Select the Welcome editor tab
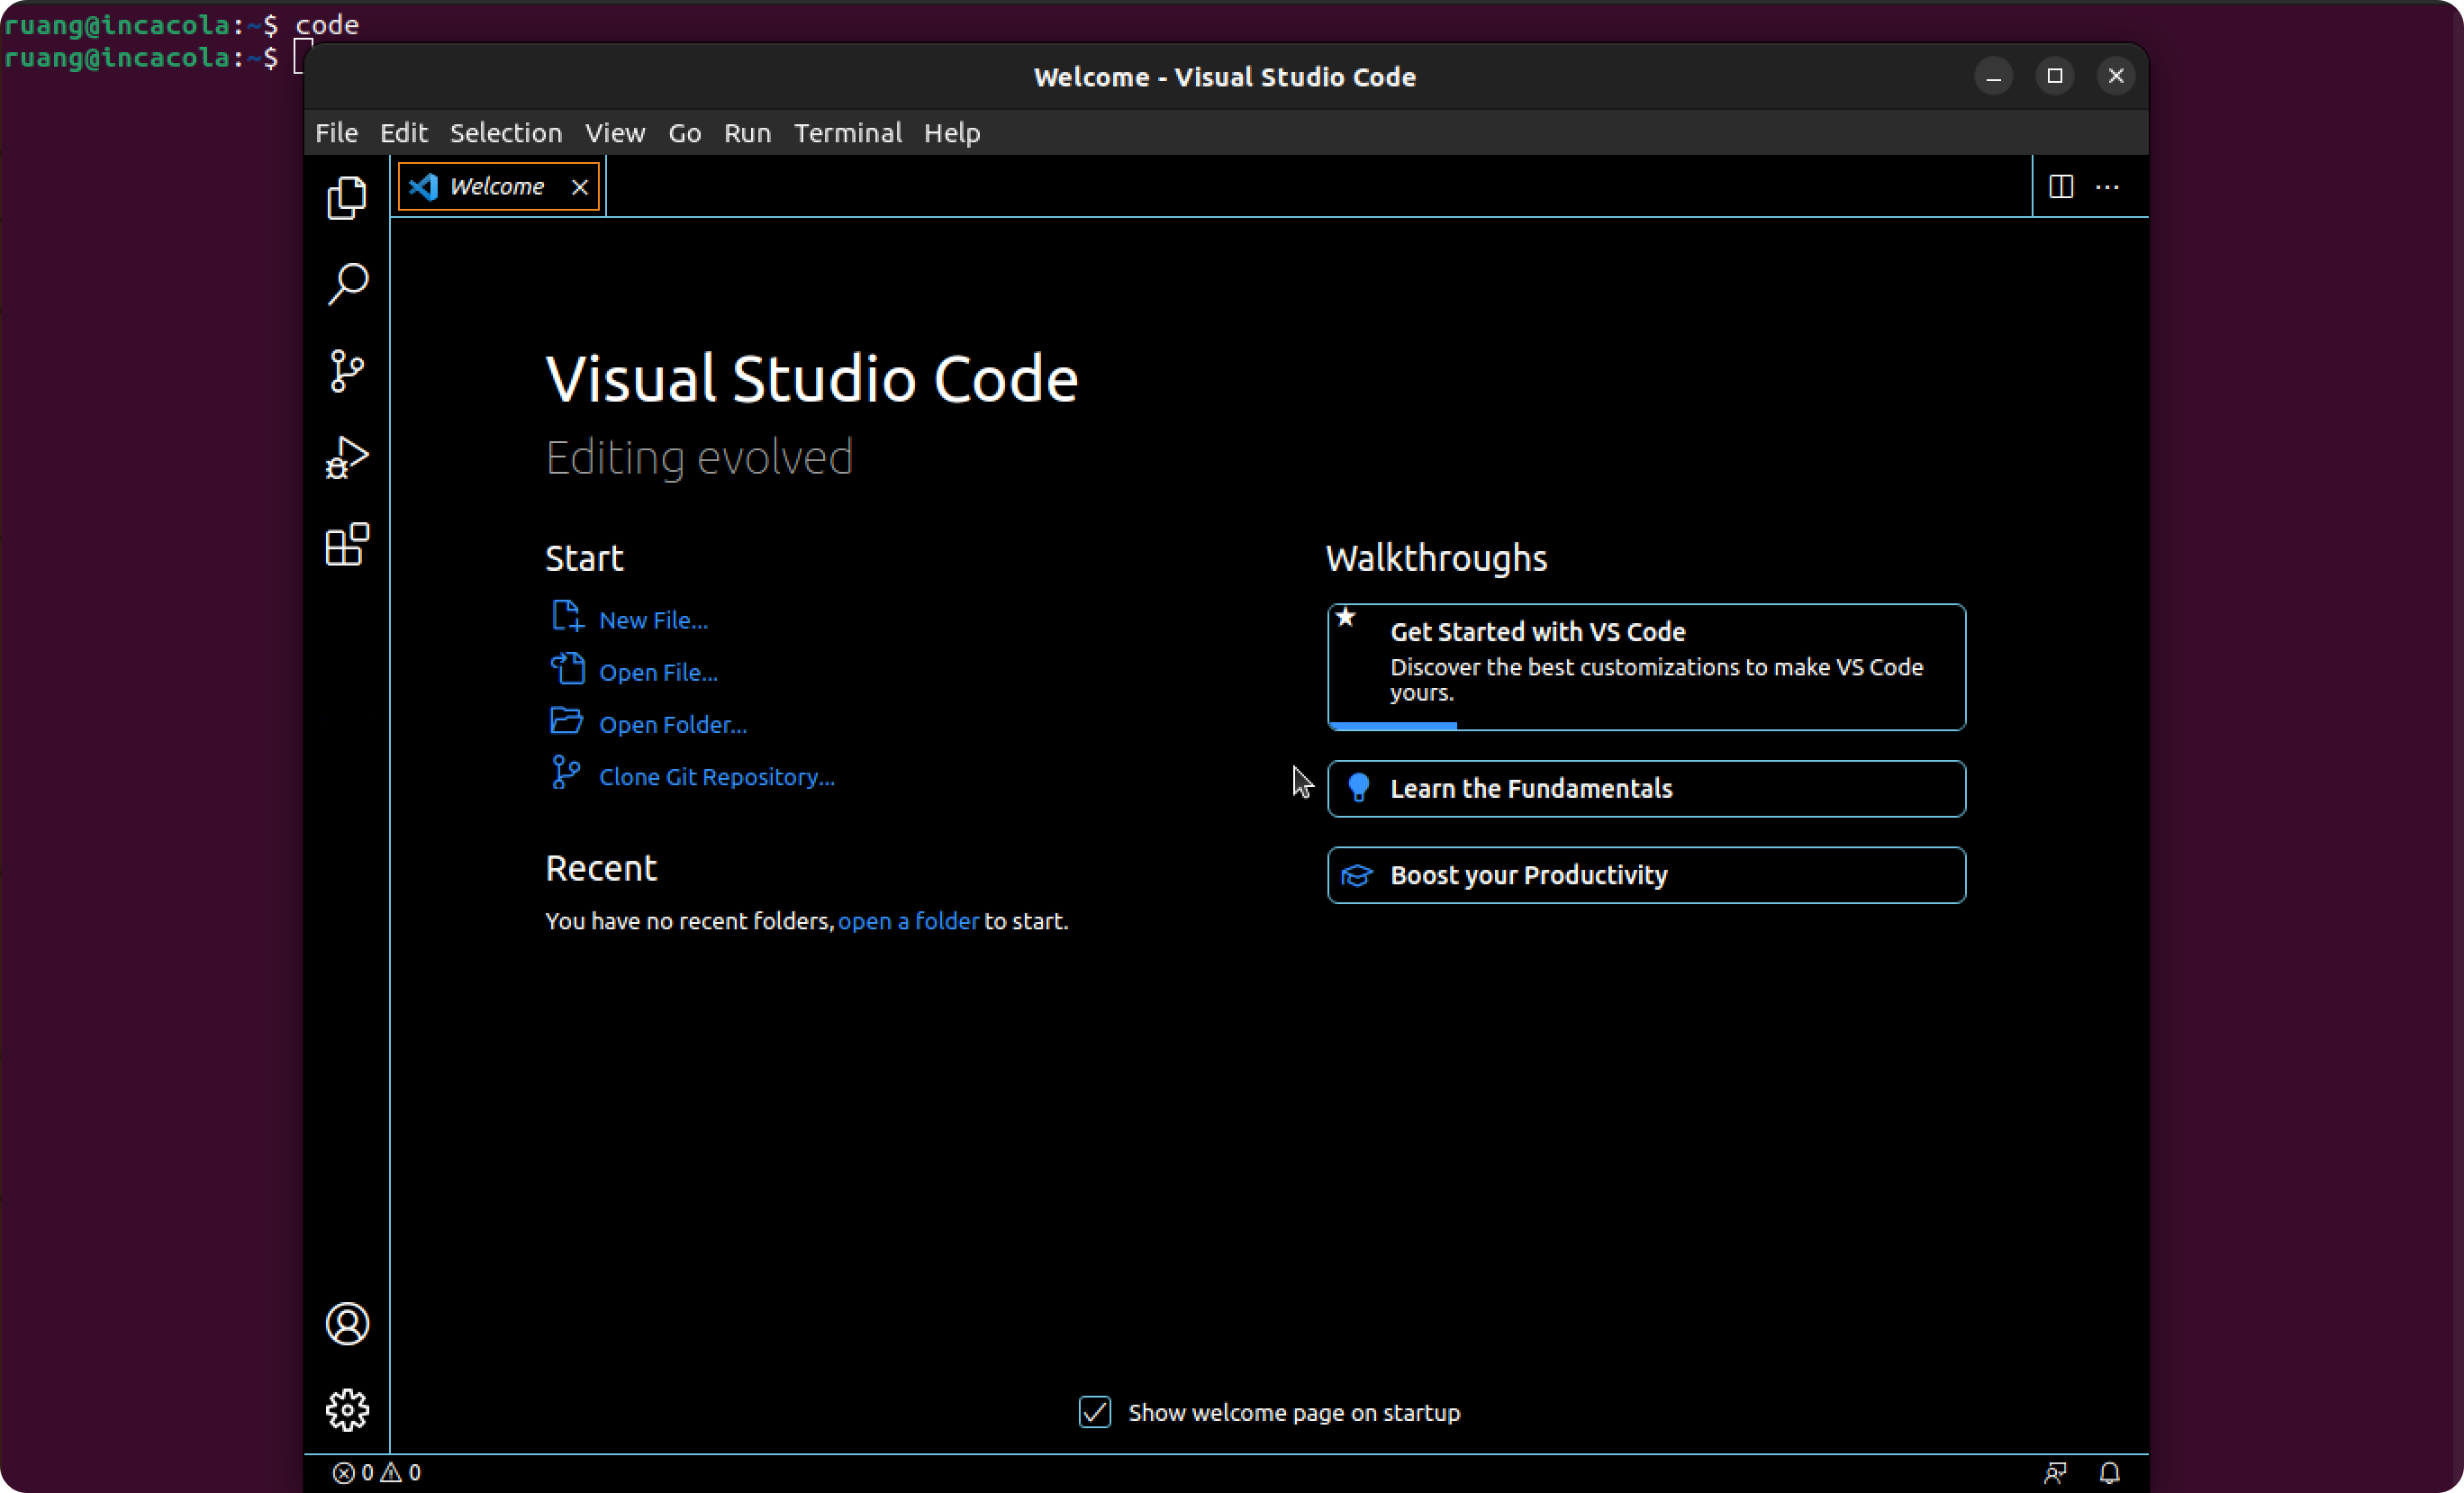The image size is (2464, 1493). (x=498, y=187)
